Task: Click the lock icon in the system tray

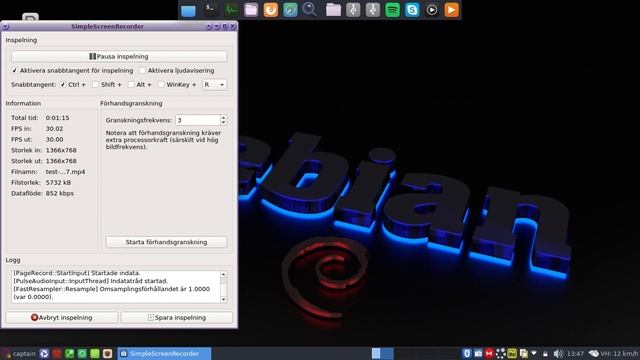Action: coord(545,354)
